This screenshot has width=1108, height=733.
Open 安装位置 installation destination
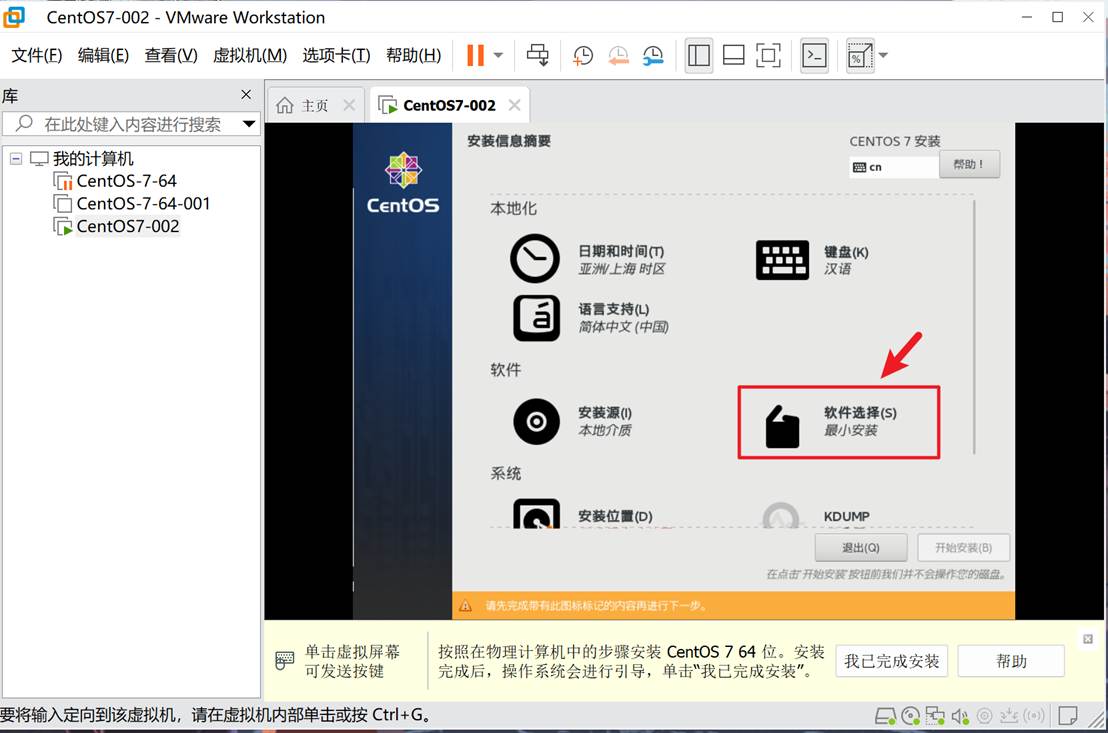tap(583, 515)
